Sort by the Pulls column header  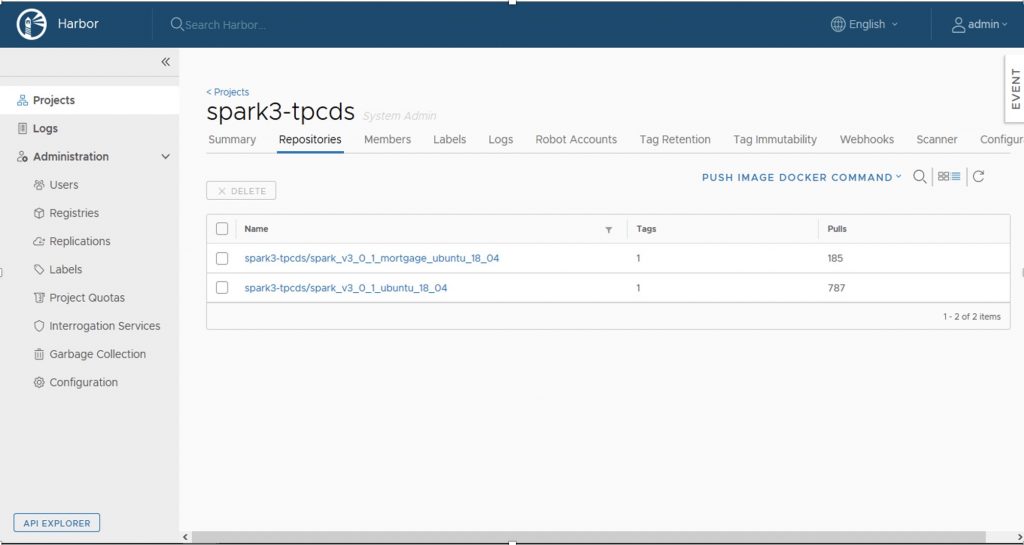tap(837, 229)
